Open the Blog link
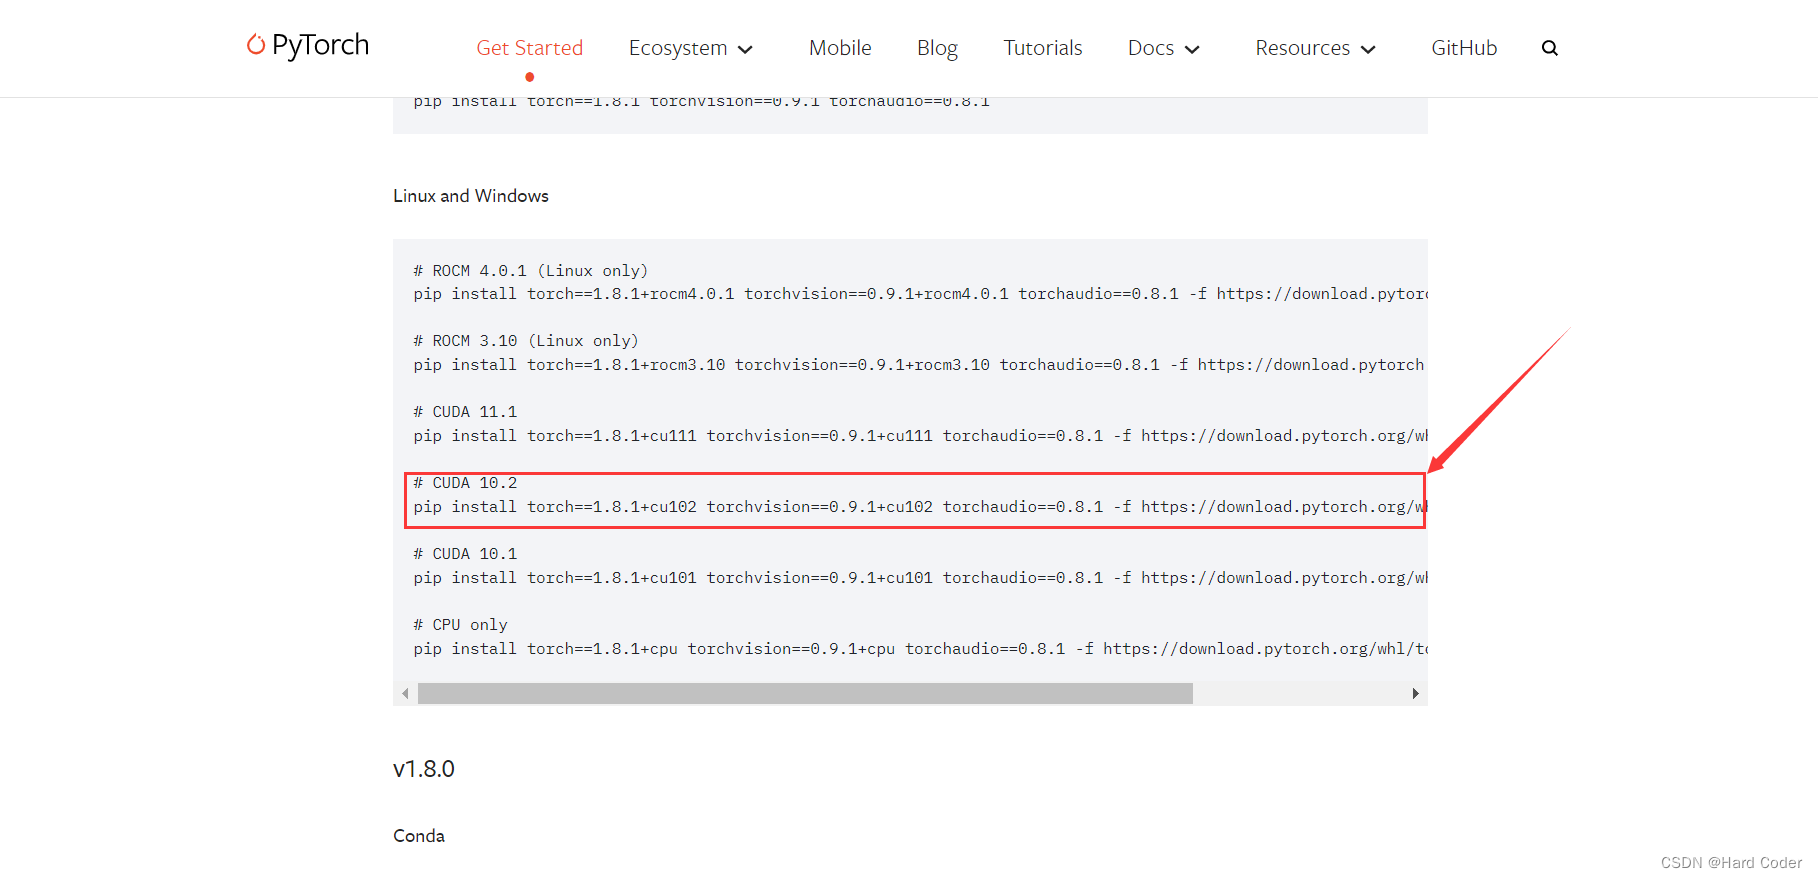 tap(937, 48)
